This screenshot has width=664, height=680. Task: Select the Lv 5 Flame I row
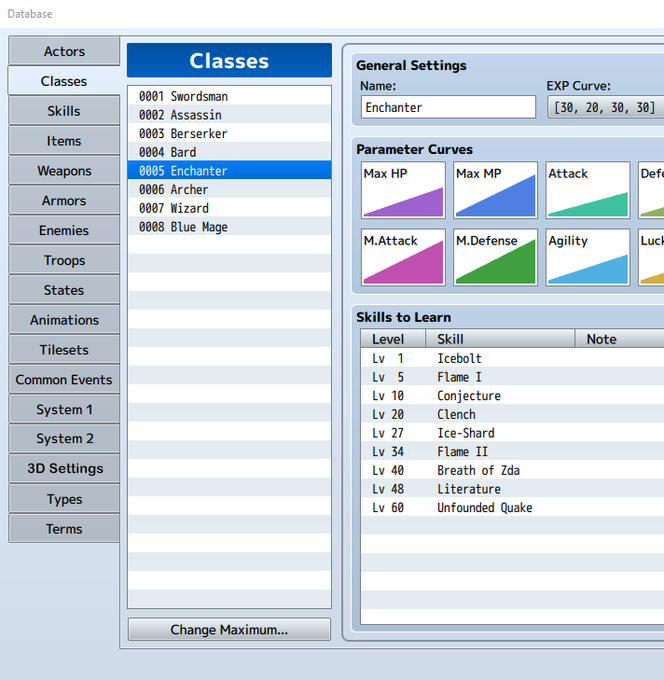513,377
